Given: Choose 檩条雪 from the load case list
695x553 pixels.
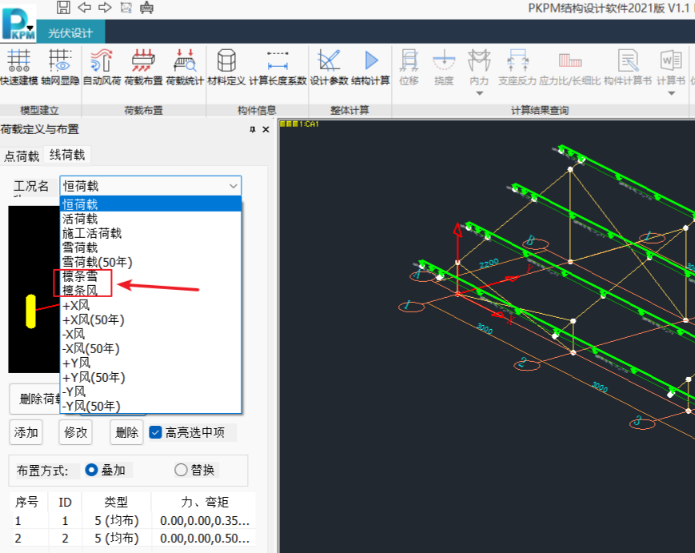Looking at the screenshot, I should [81, 275].
